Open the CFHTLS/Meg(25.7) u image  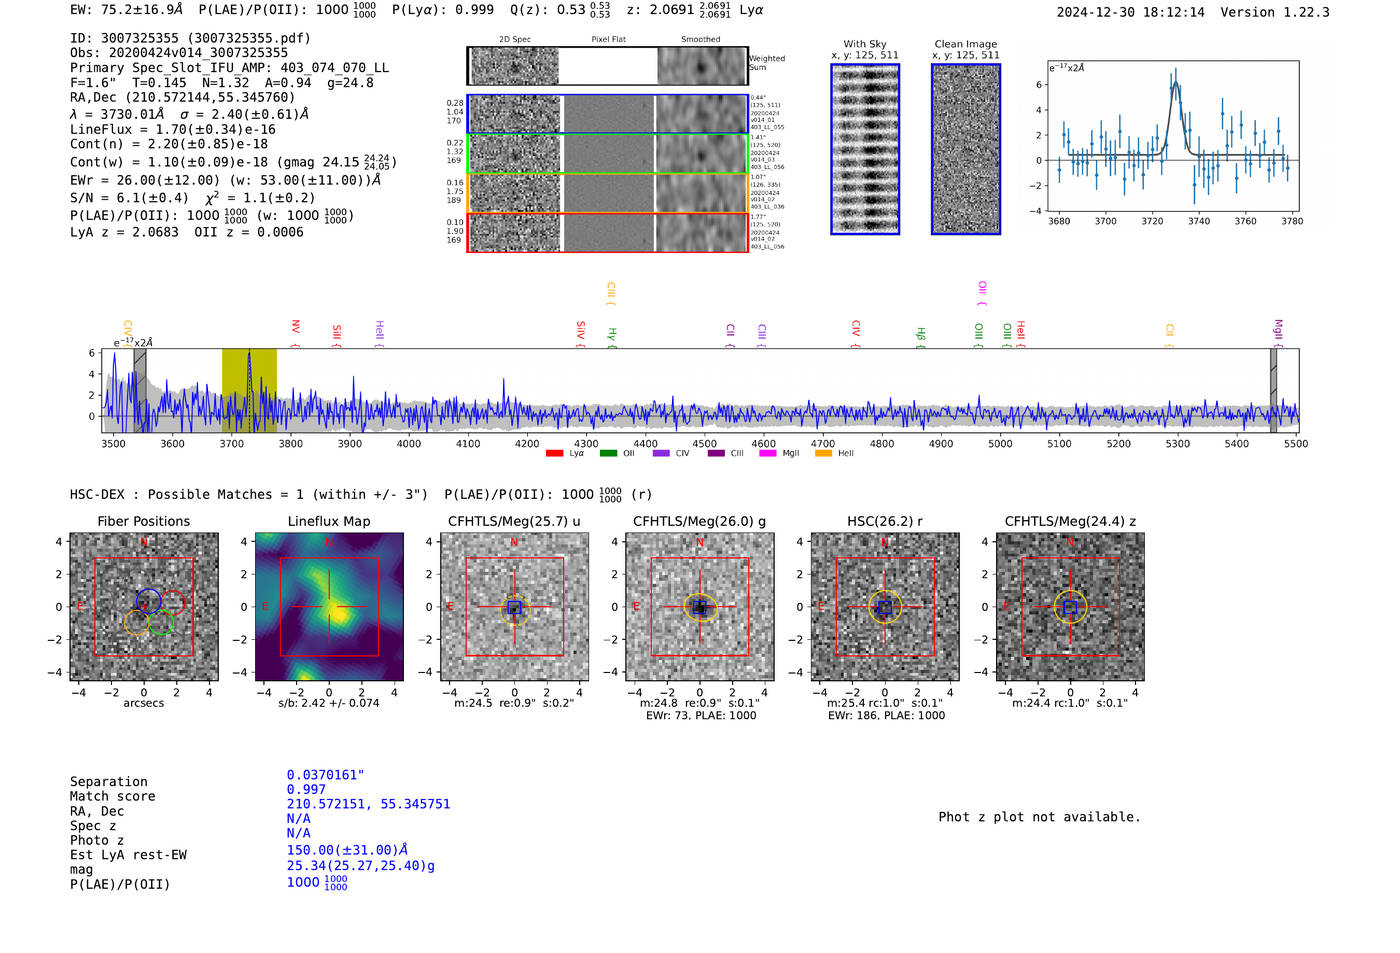[x=514, y=607]
